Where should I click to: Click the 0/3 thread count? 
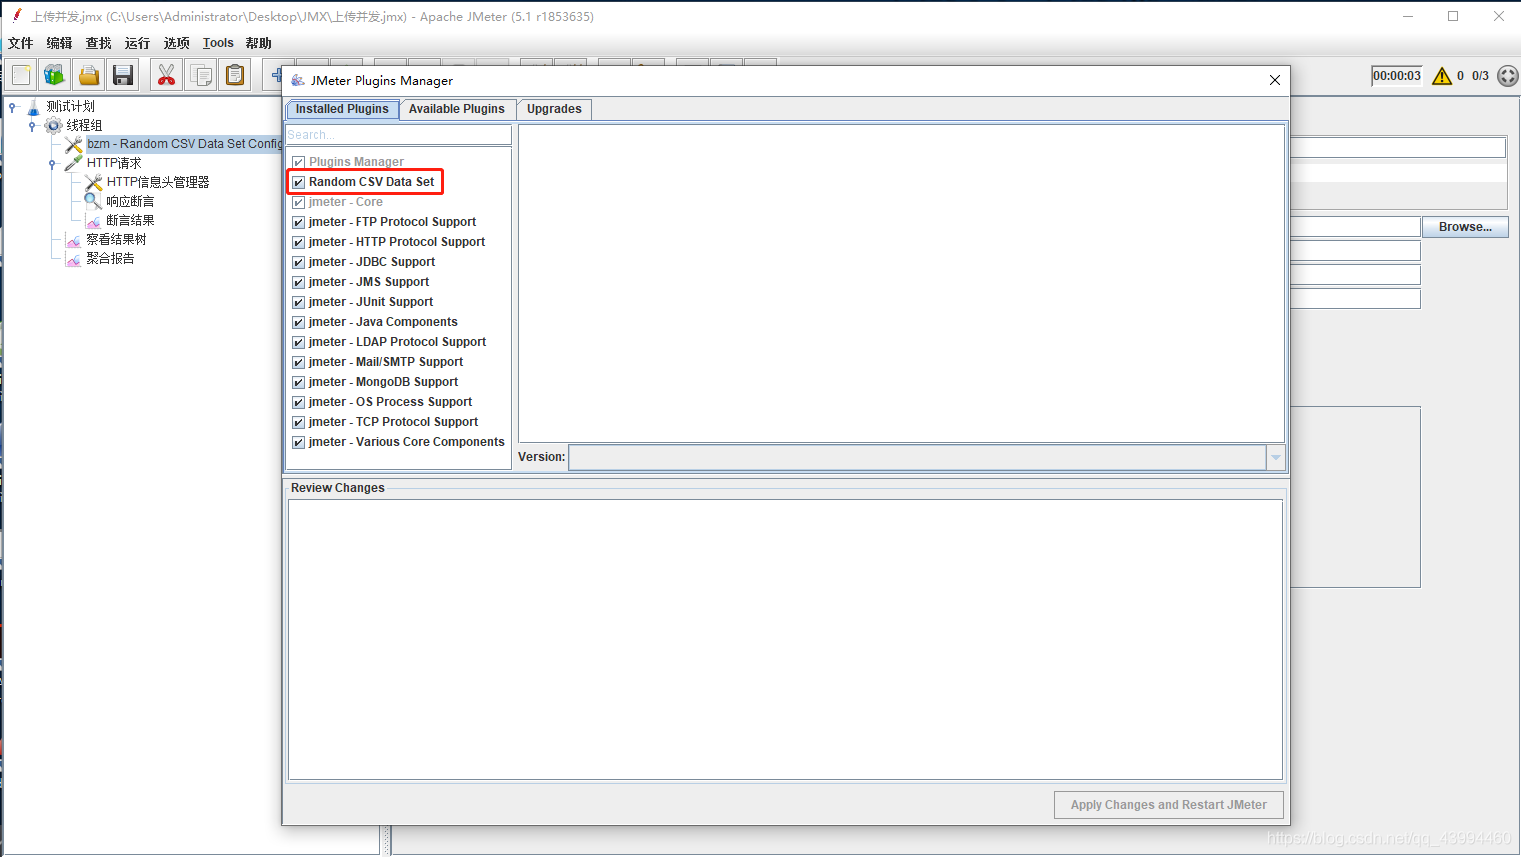point(1480,76)
